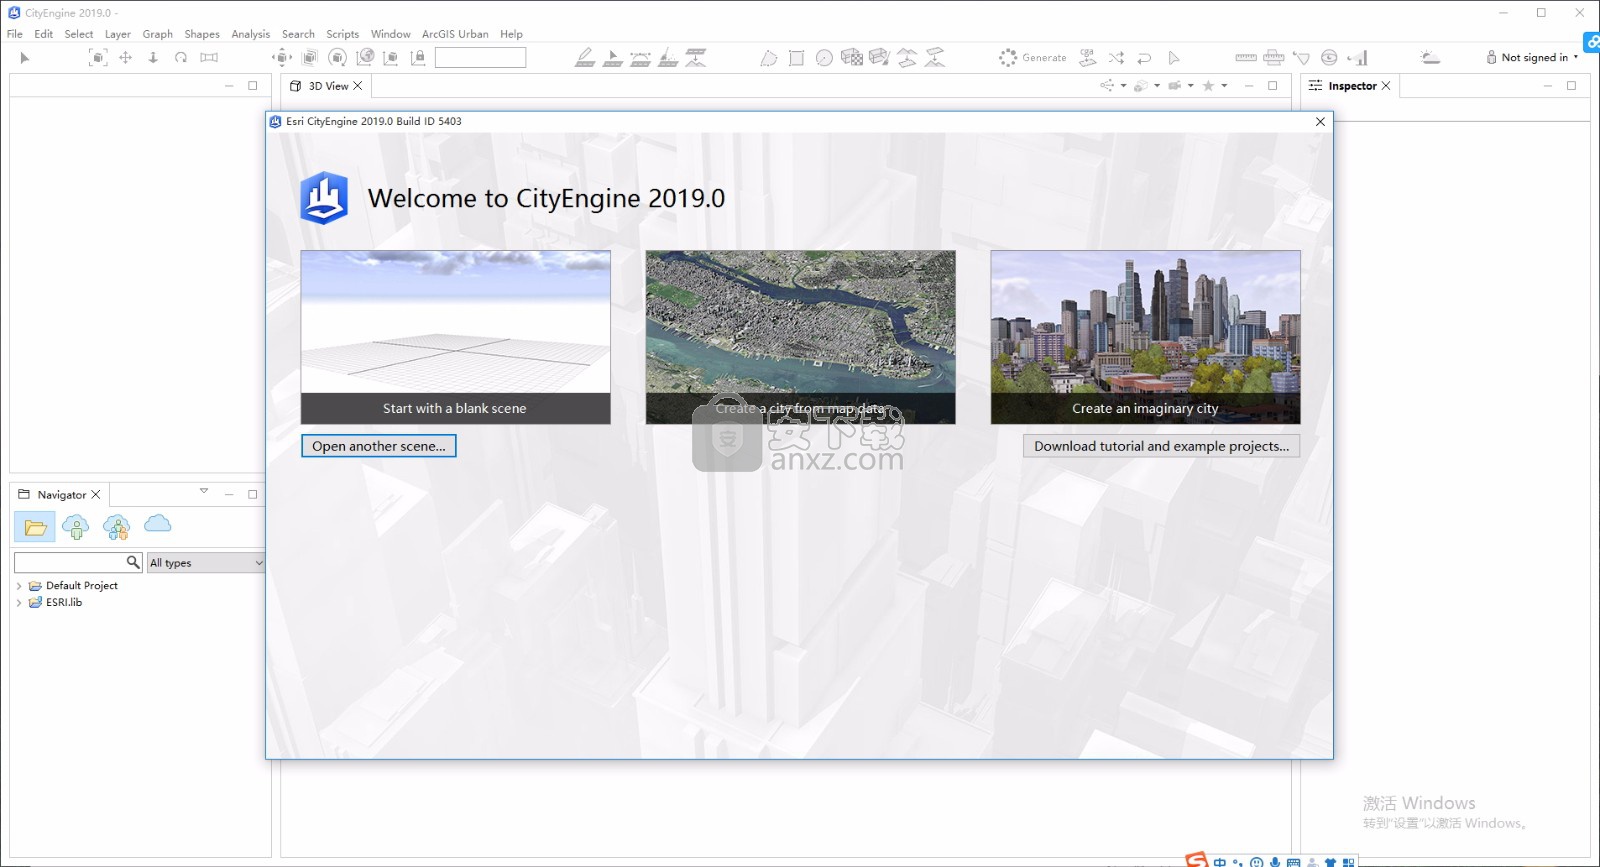Screen dimensions: 1600x867
Task: Expand the Default Project tree node
Action: 19,586
